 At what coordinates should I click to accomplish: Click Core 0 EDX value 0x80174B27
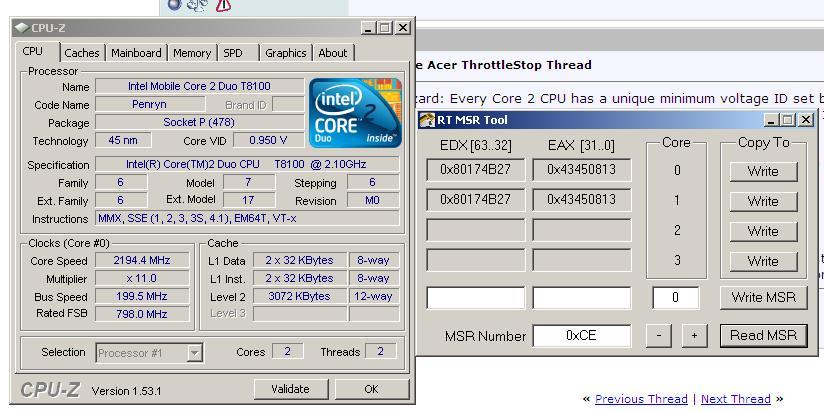pyautogui.click(x=475, y=170)
